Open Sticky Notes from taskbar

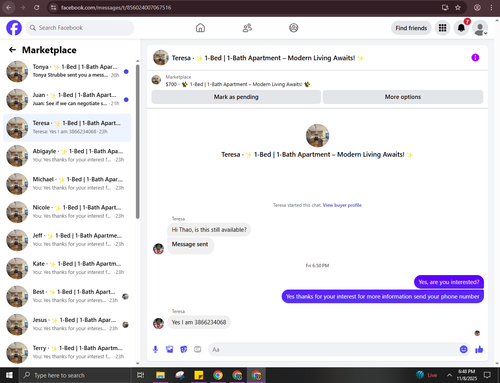coord(199,375)
